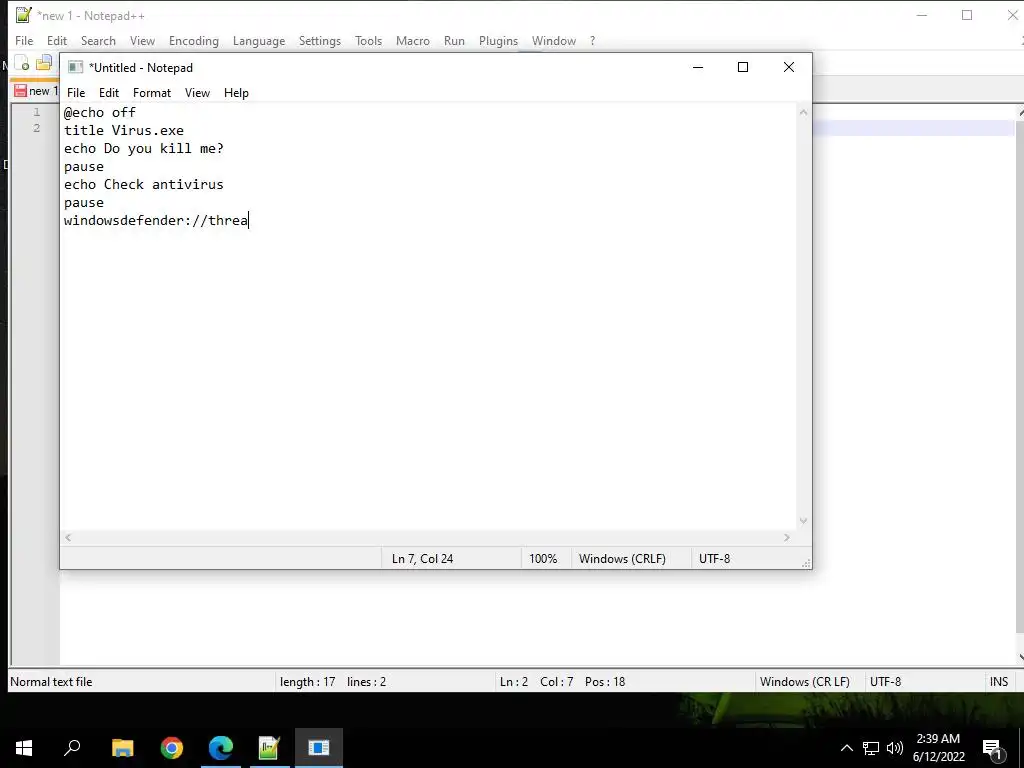1024x768 pixels.
Task: Click Notepad++ New file toolbar icon
Action: [23, 63]
